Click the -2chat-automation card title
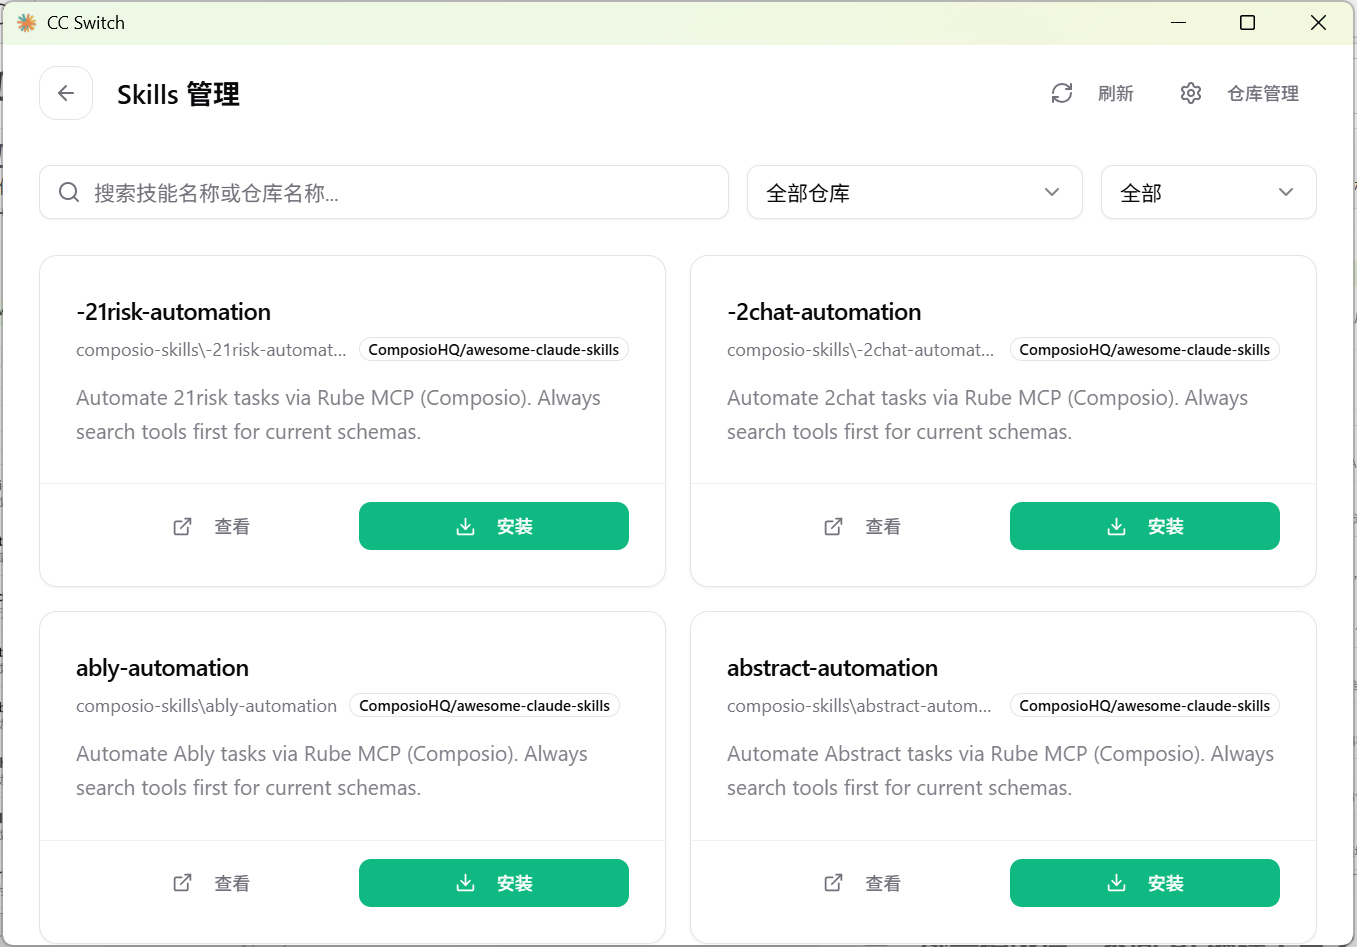Viewport: 1357px width, 947px height. 824,312
